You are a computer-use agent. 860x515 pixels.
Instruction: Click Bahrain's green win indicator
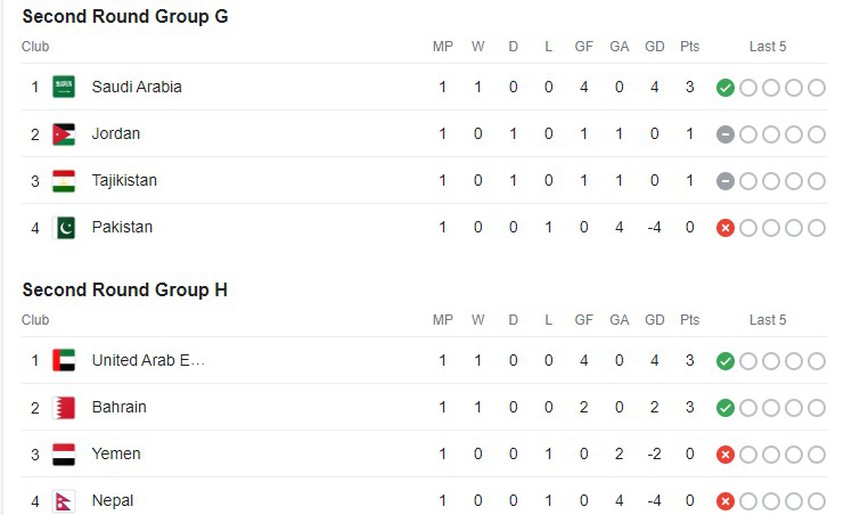pos(726,407)
